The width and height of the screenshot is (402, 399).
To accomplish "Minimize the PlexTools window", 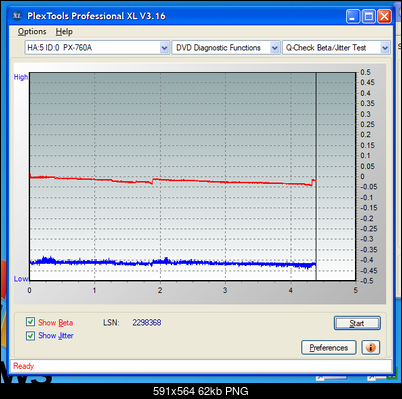I will [x=353, y=16].
